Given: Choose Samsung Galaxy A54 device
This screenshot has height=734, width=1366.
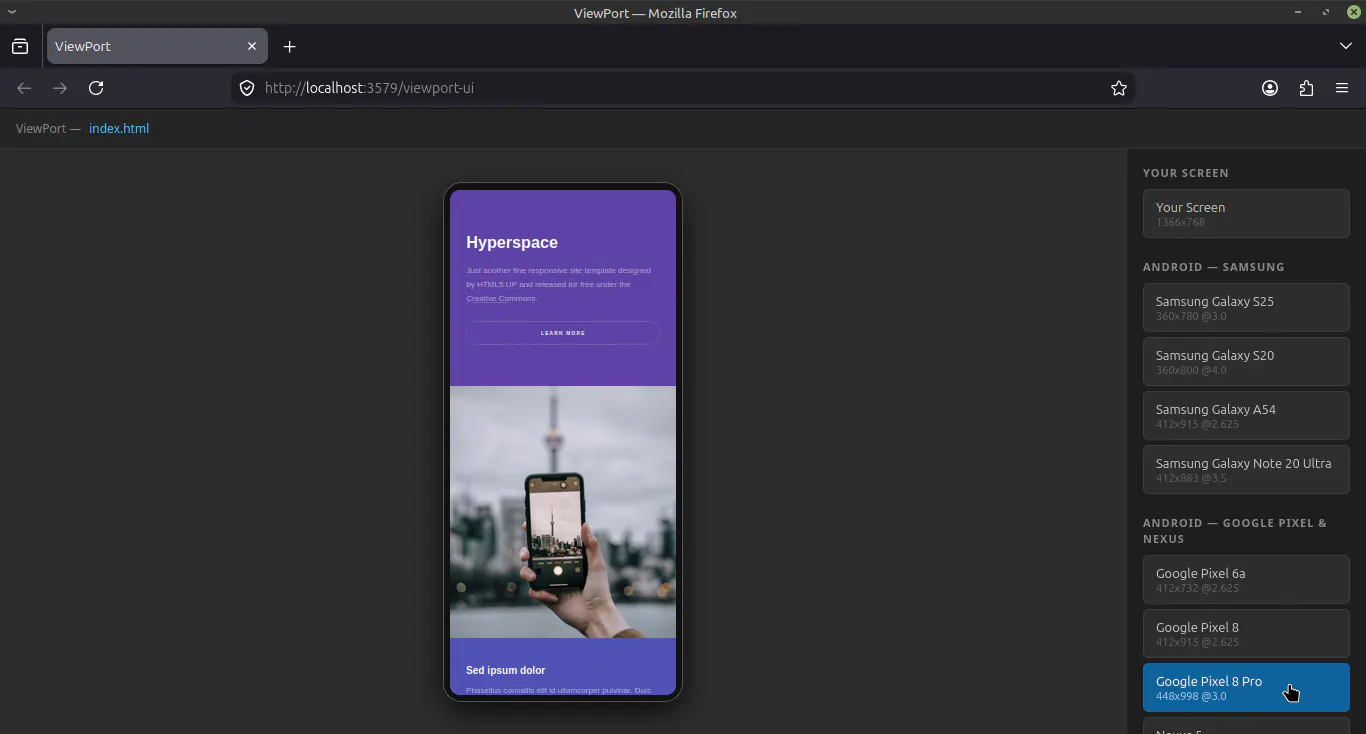Looking at the screenshot, I should pos(1246,415).
